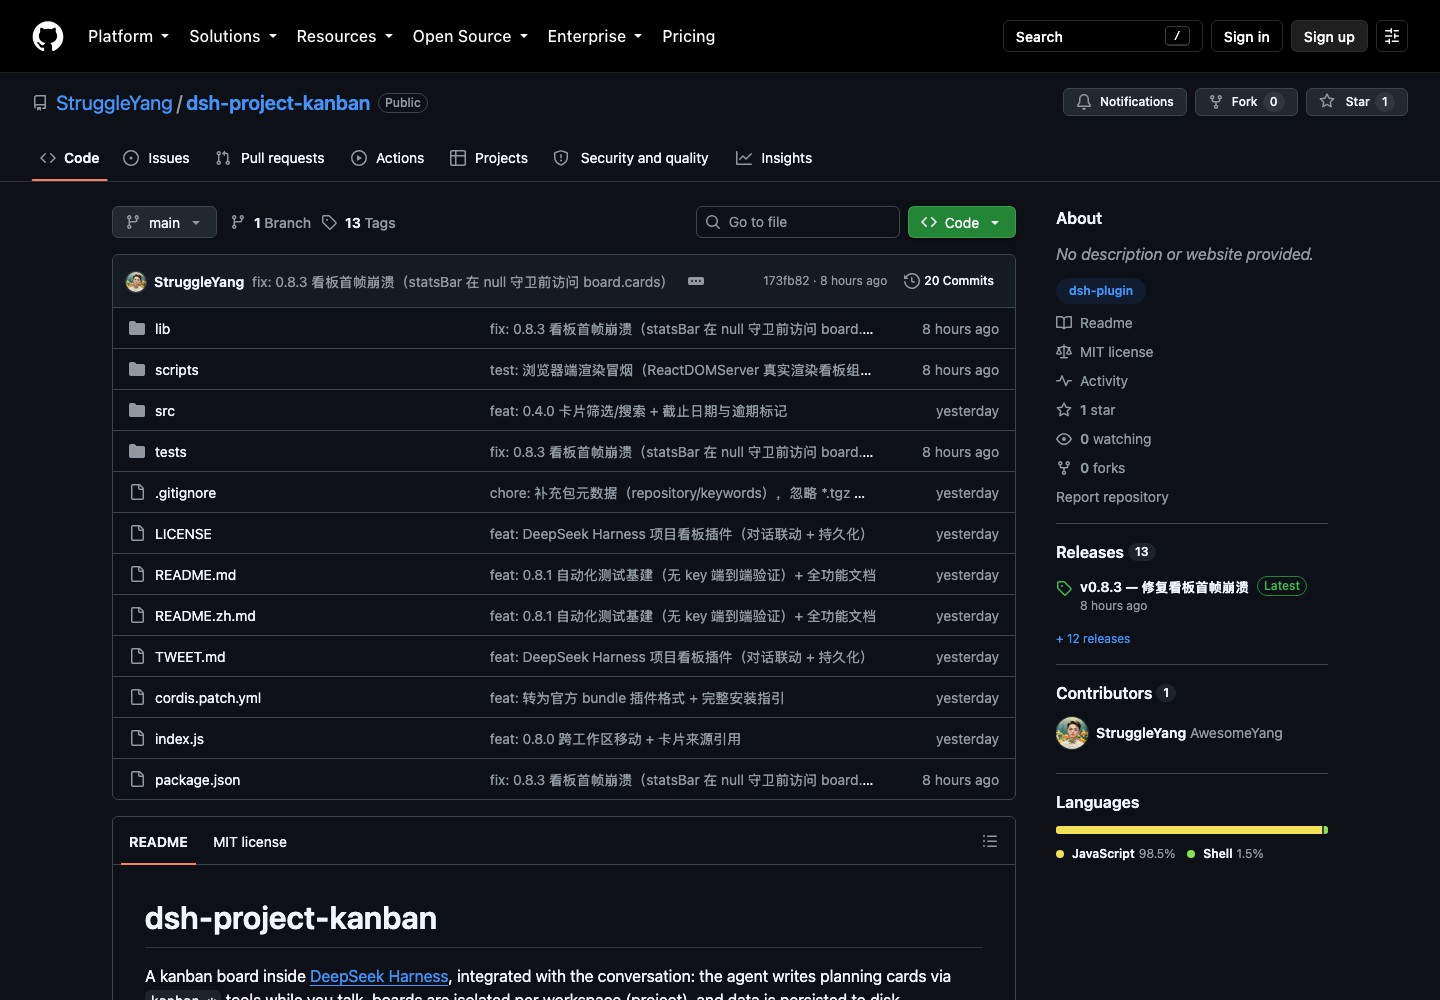
Task: Switch to Security and quality tab
Action: point(631,158)
